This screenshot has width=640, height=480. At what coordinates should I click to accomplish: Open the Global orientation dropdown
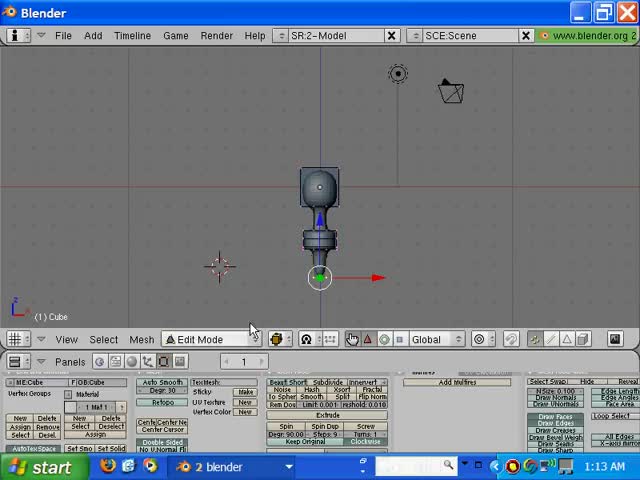(437, 339)
